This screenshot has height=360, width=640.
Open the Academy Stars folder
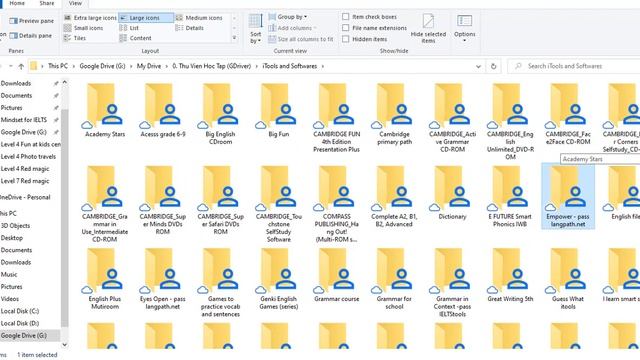104,110
